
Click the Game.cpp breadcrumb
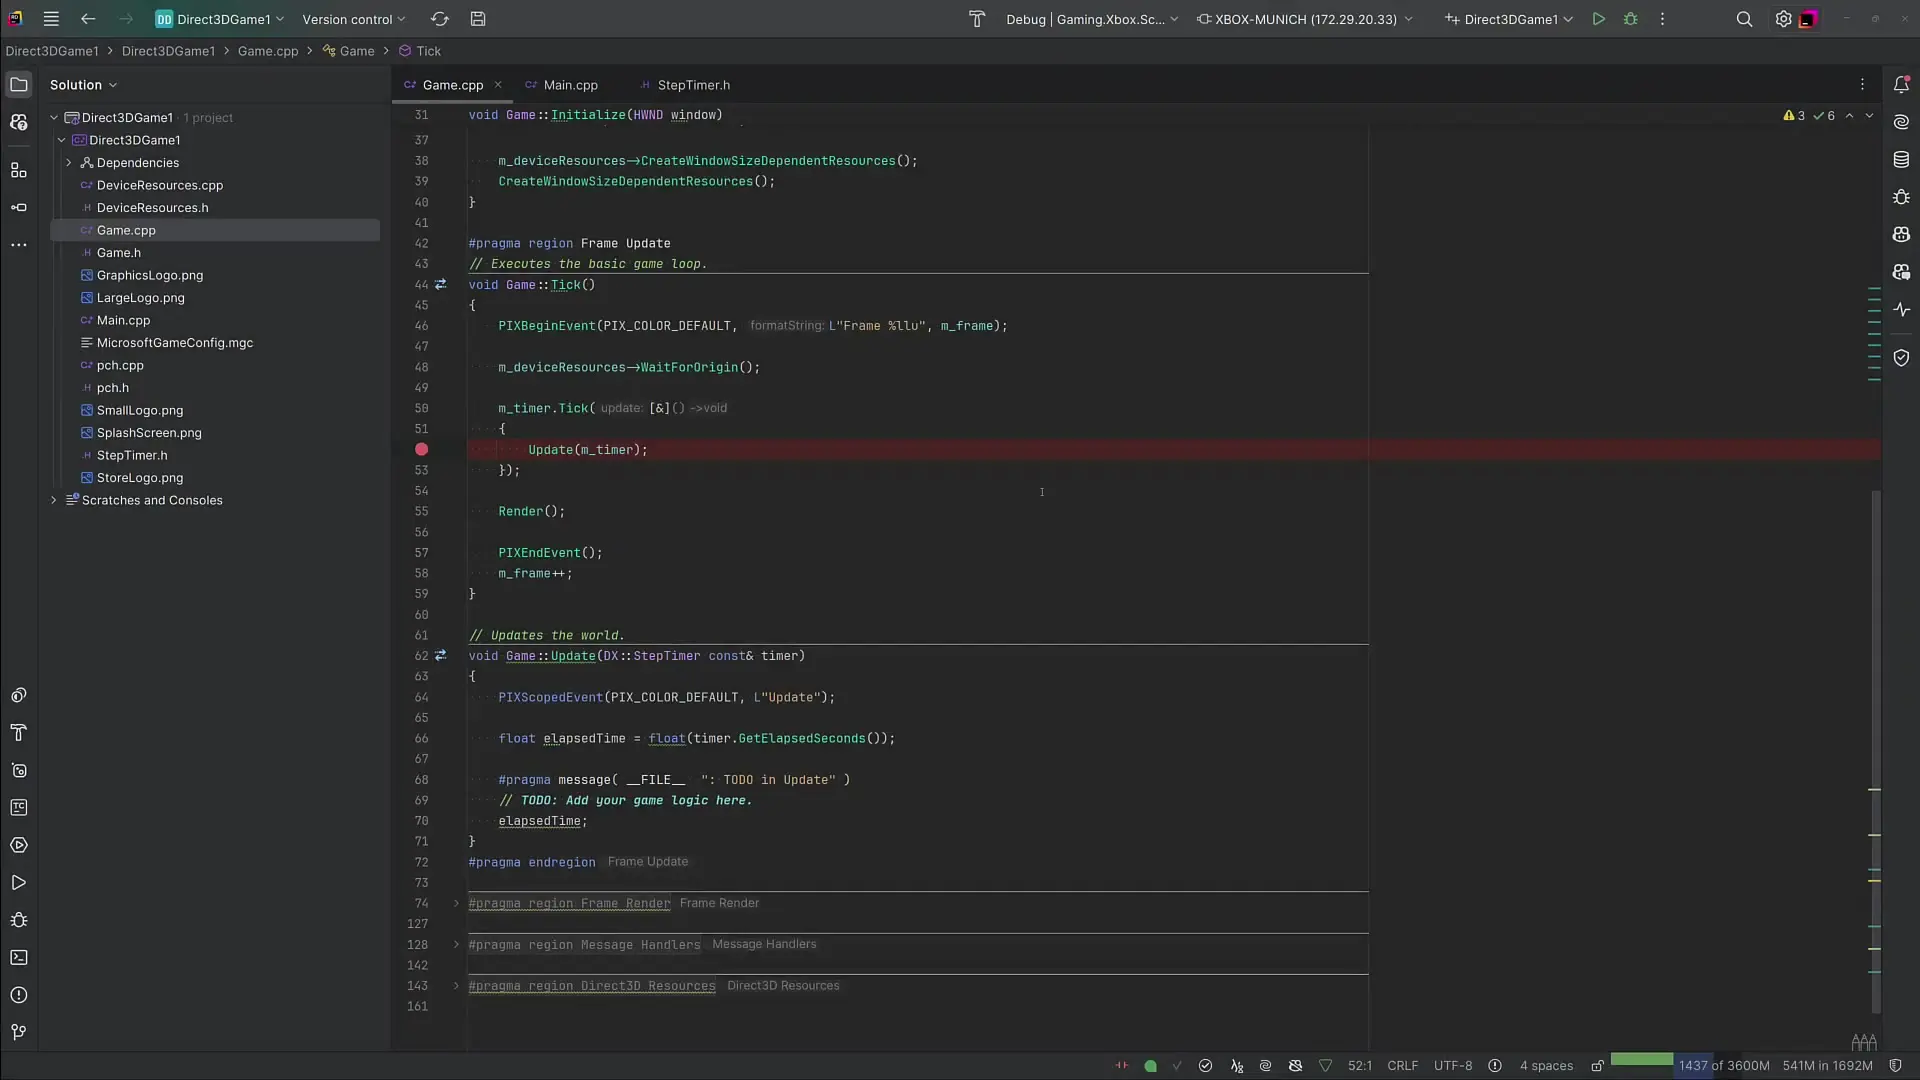268,51
